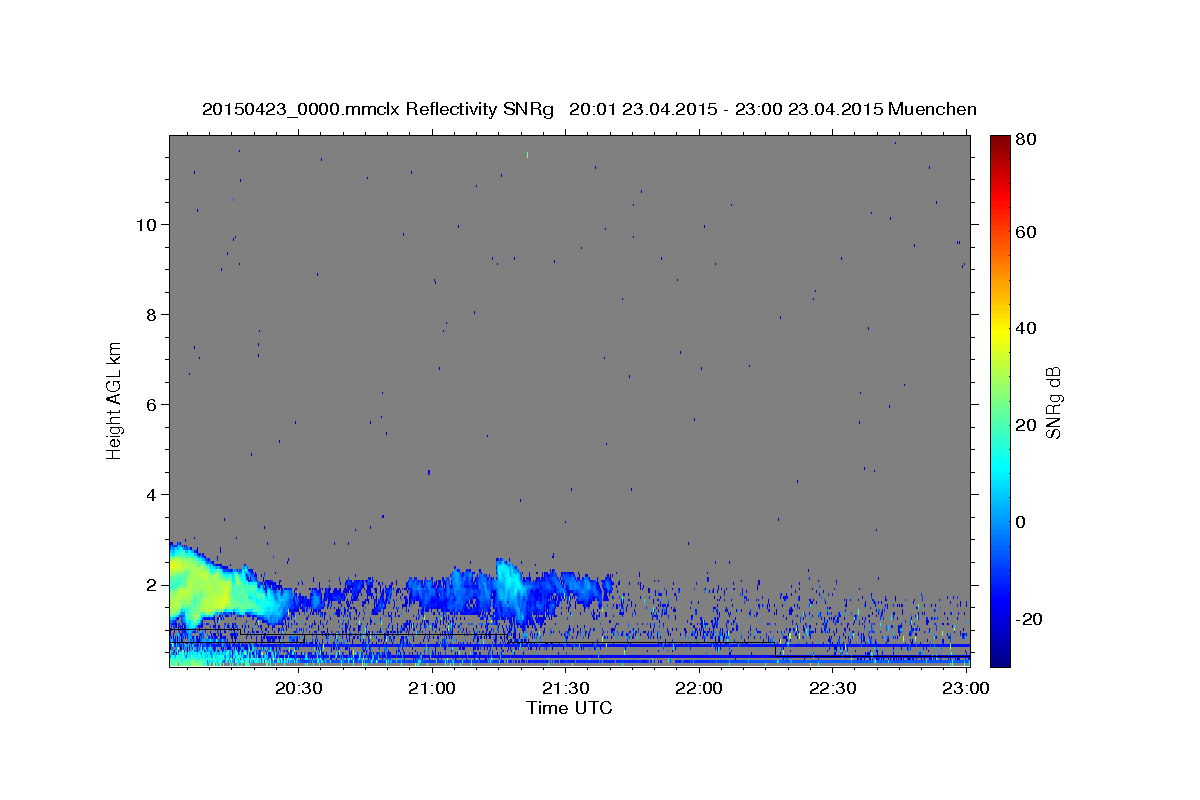Click the colorbar value 80

(1027, 140)
